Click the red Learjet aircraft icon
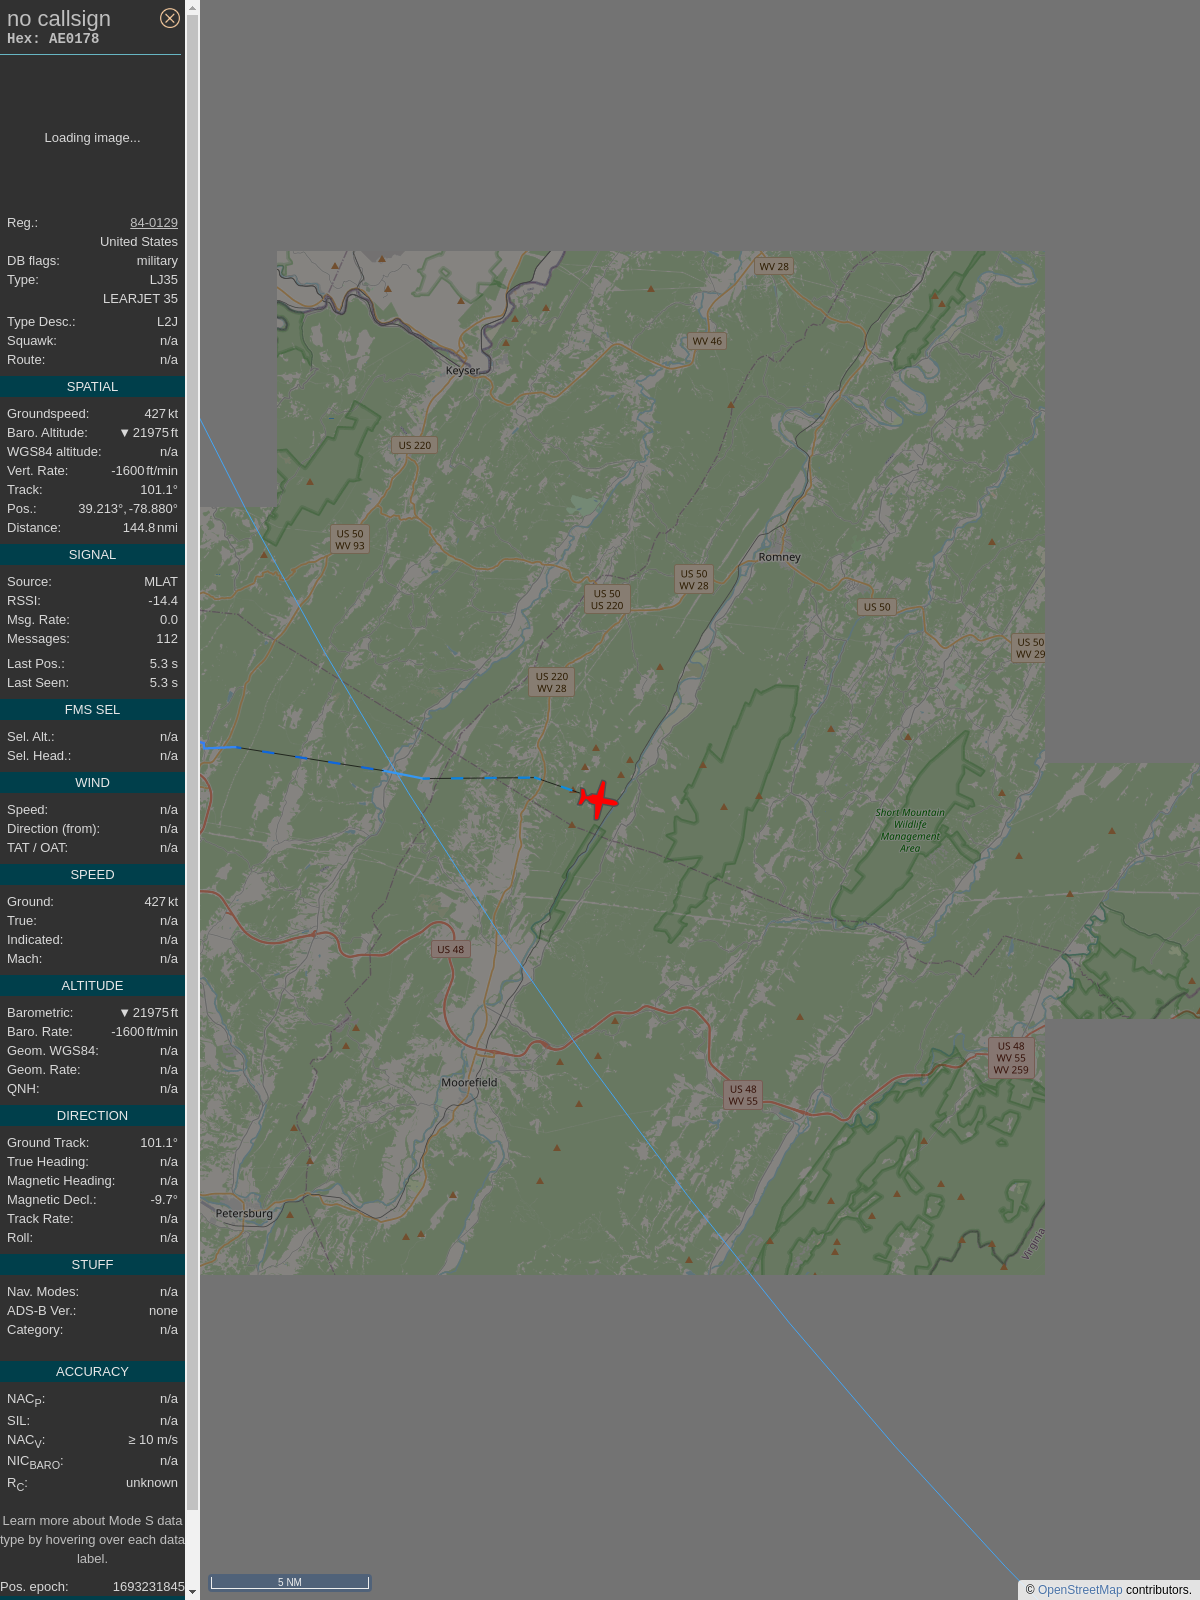 598,799
